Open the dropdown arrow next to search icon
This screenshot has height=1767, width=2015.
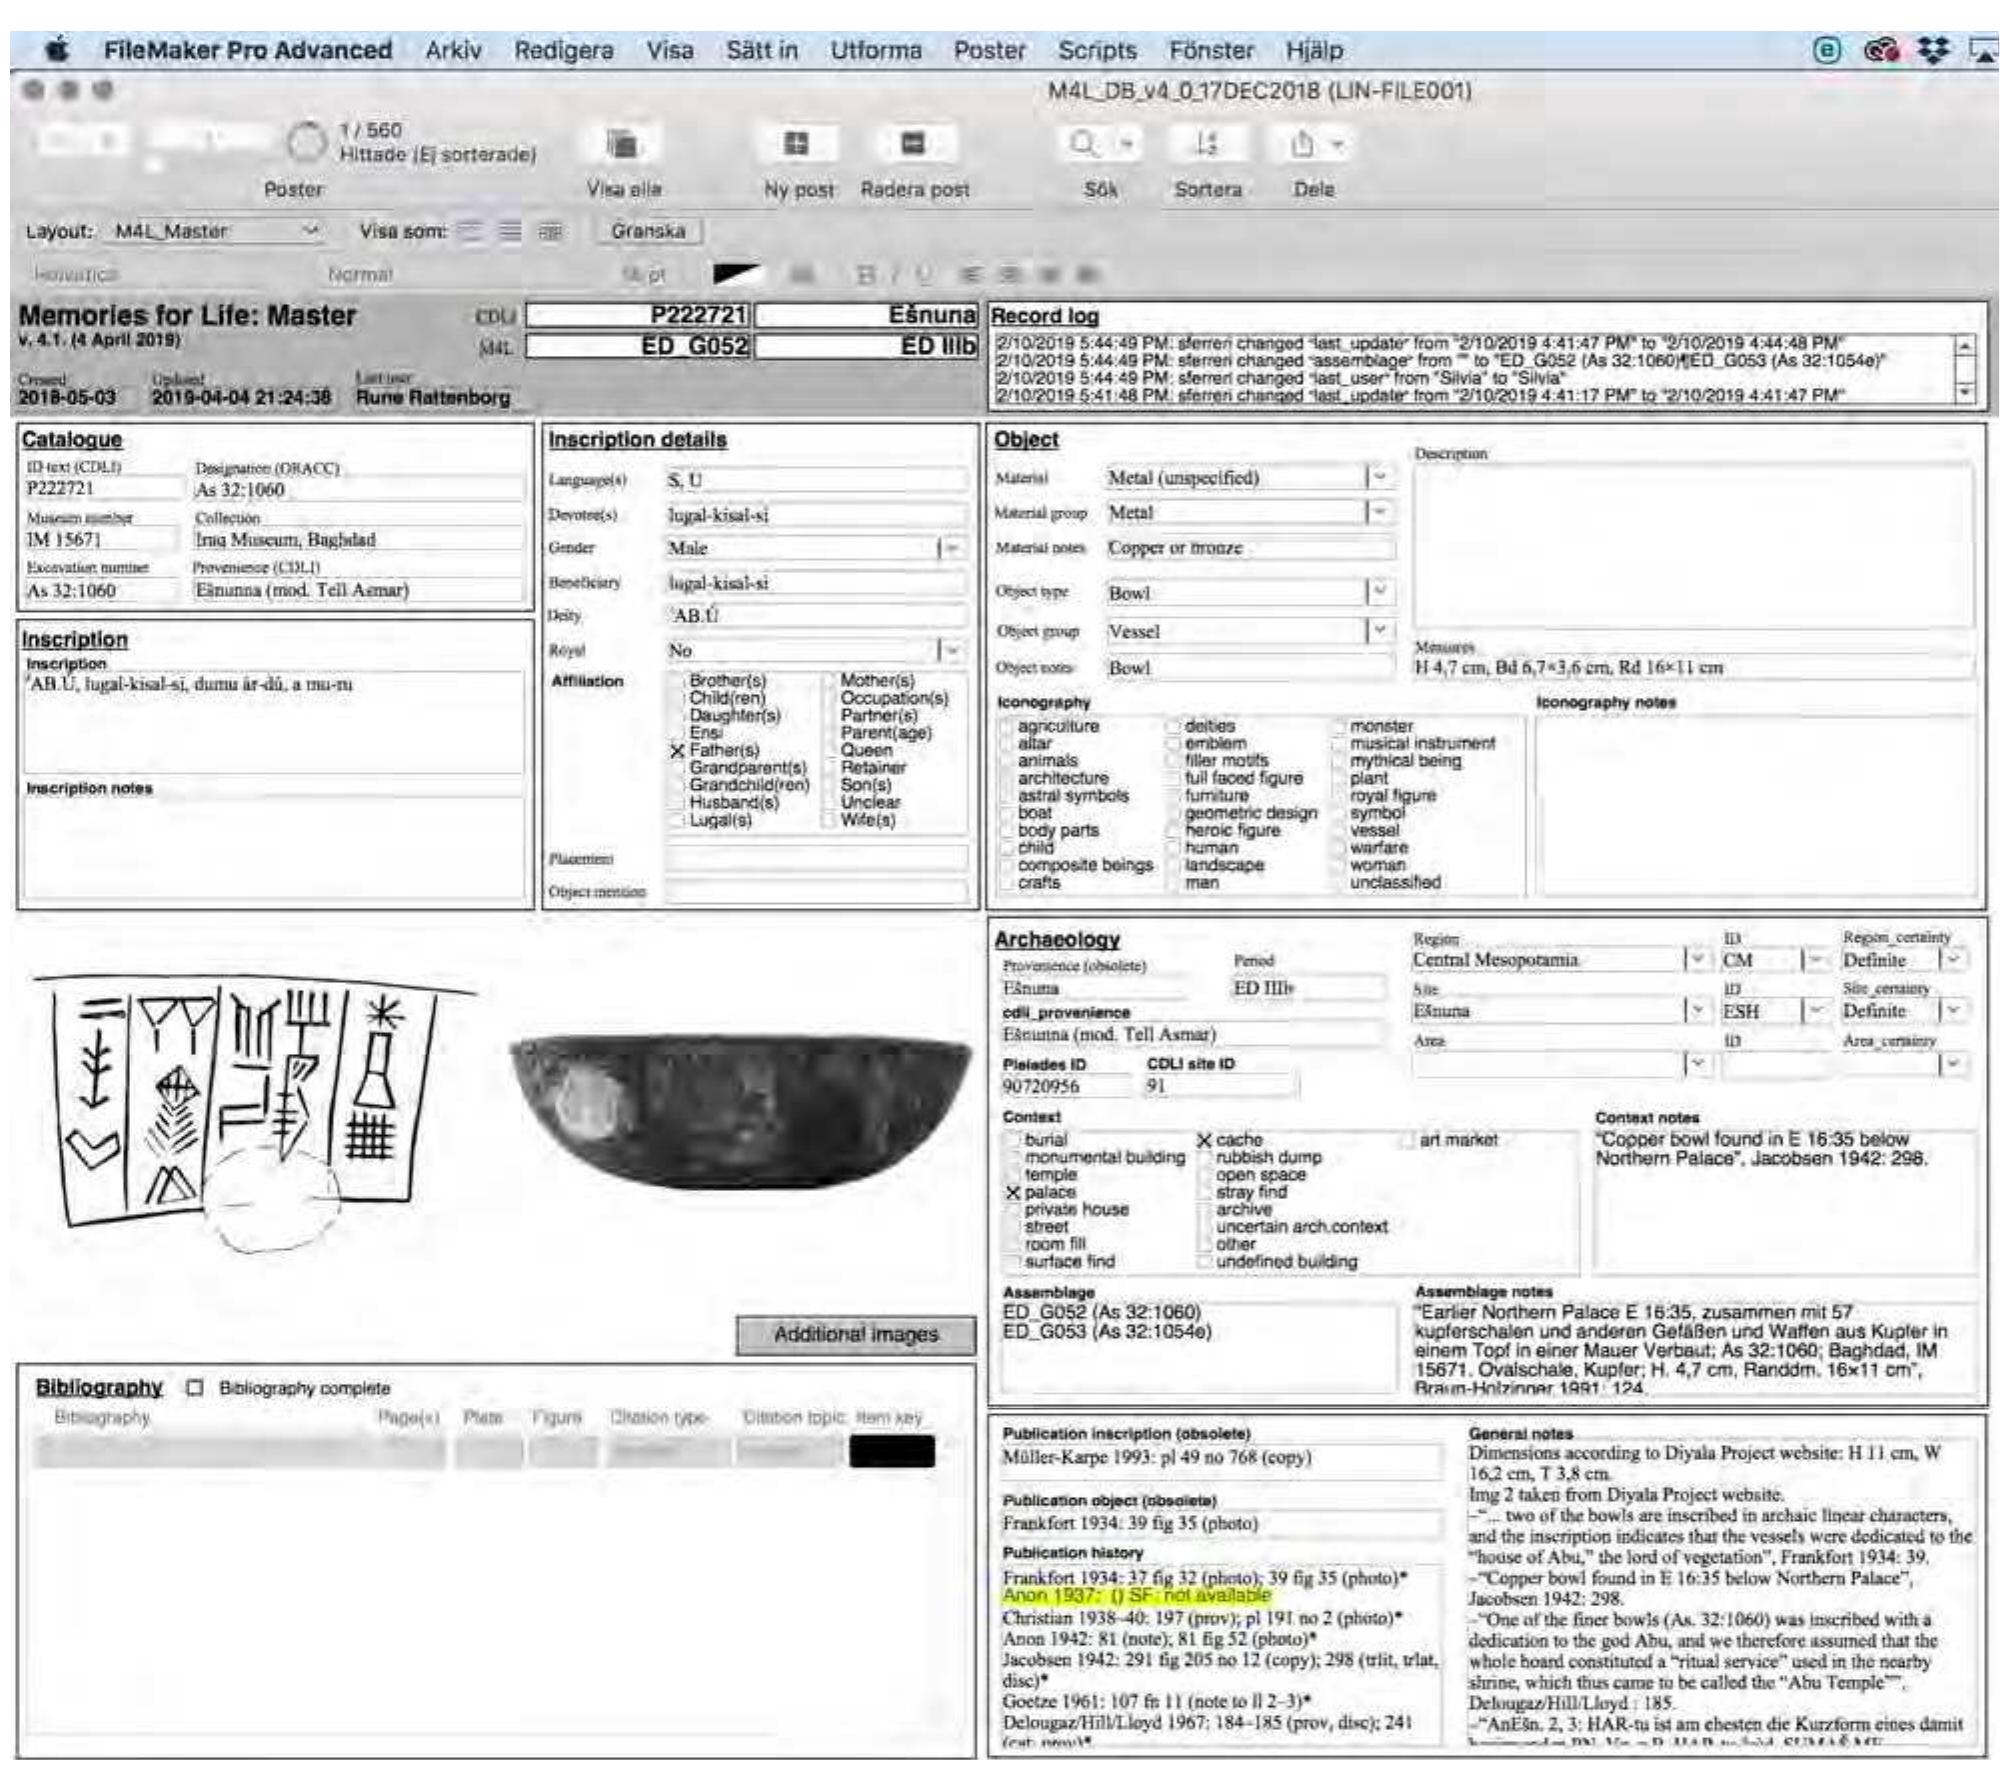(1127, 144)
